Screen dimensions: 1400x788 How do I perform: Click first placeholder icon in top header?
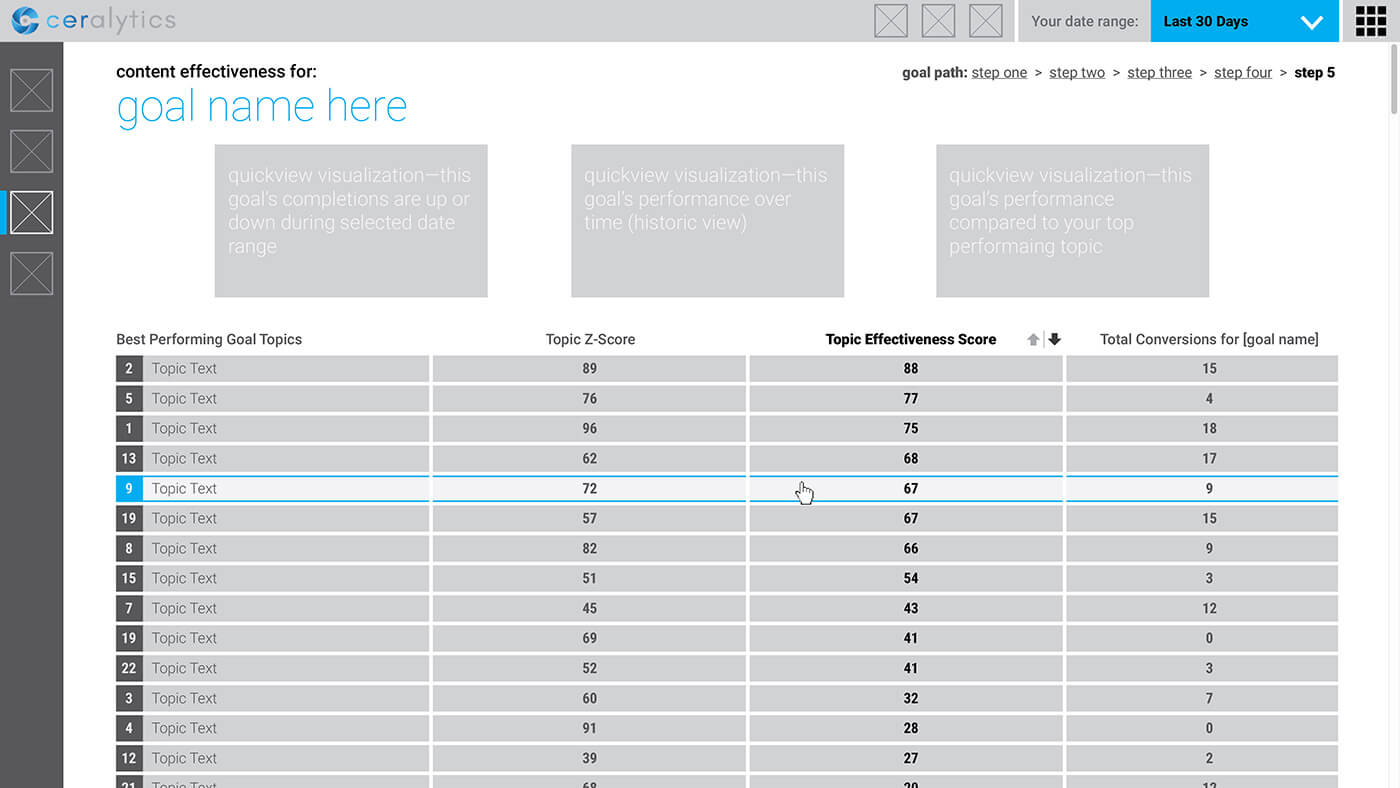[891, 21]
